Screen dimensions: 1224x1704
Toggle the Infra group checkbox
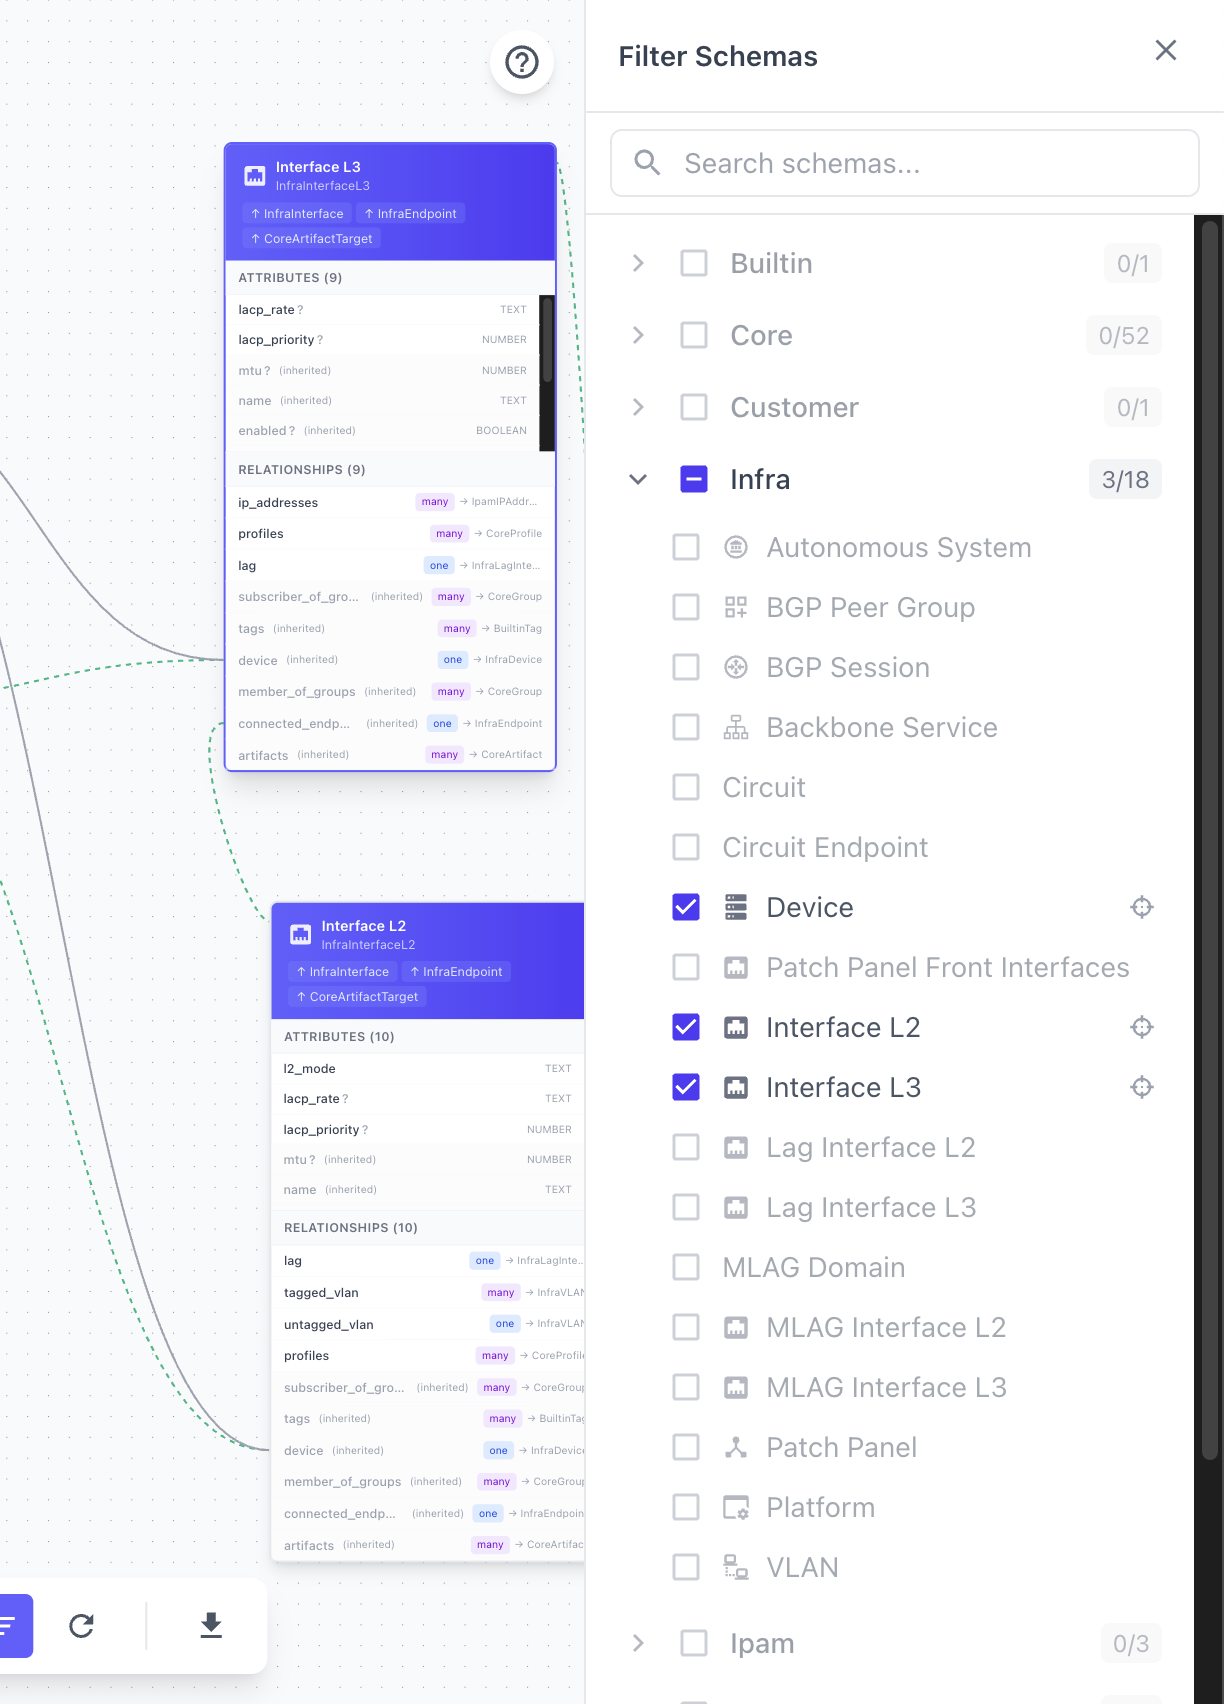click(x=694, y=480)
